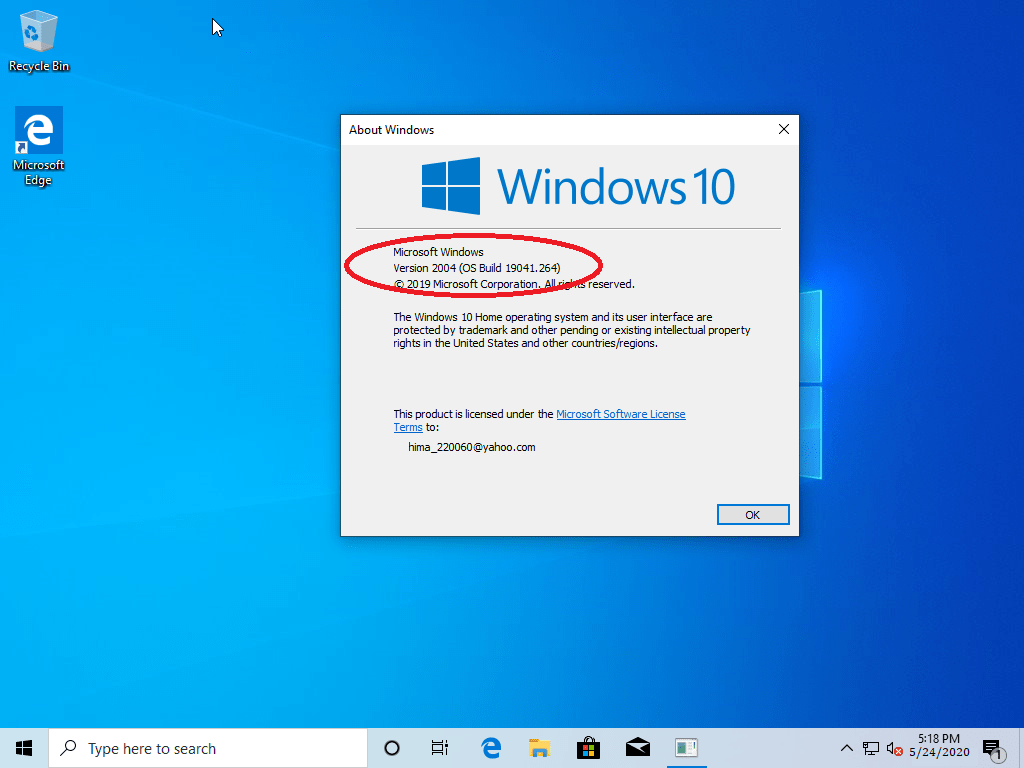
Task: Click the 'Version 2004 (OS Build 19041.264)' text
Action: point(477,268)
